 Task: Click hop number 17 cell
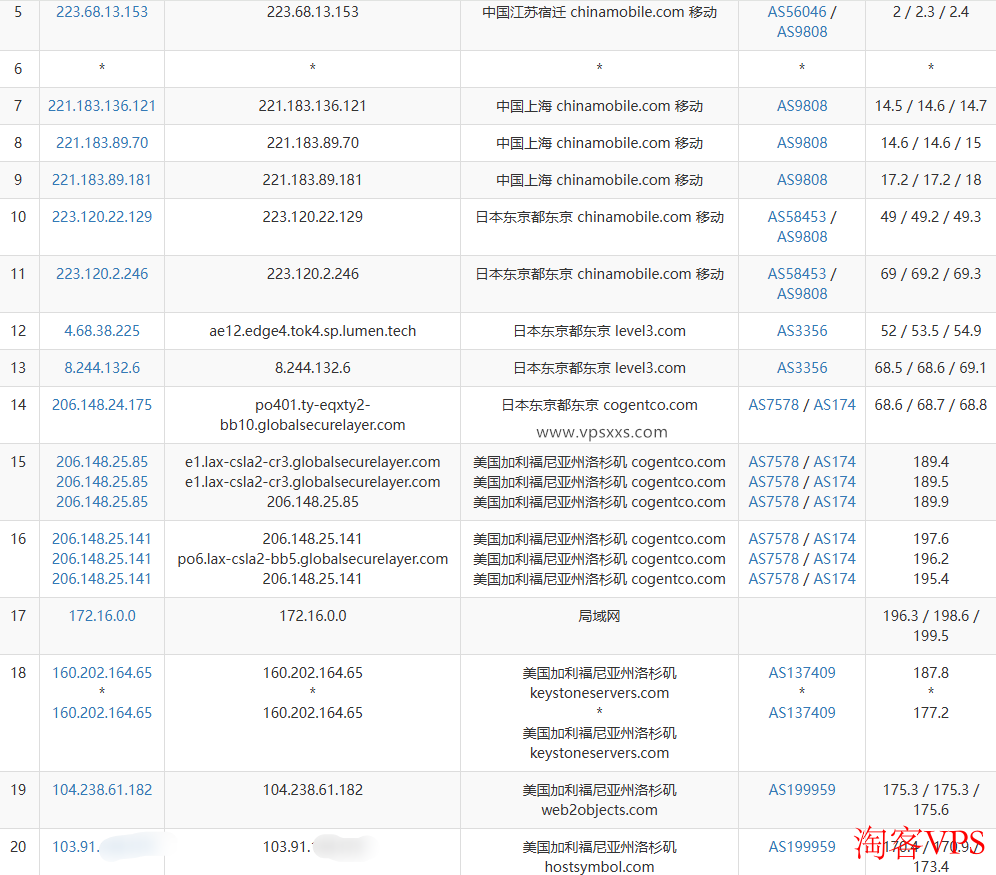18,625
